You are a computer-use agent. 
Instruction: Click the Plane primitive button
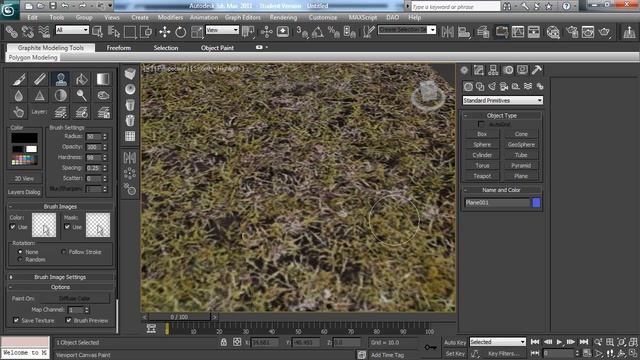click(521, 176)
